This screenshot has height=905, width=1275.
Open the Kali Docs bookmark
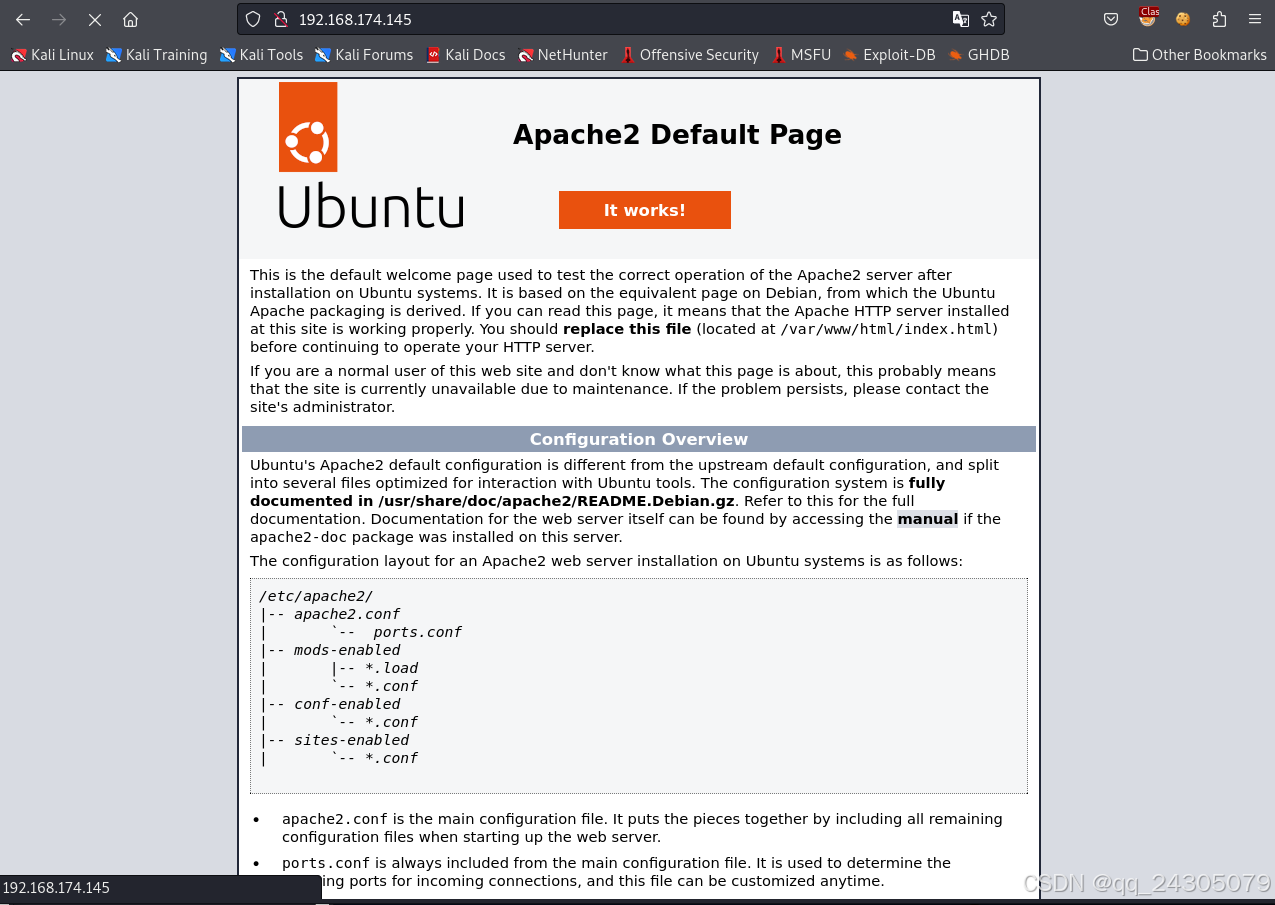(x=465, y=55)
